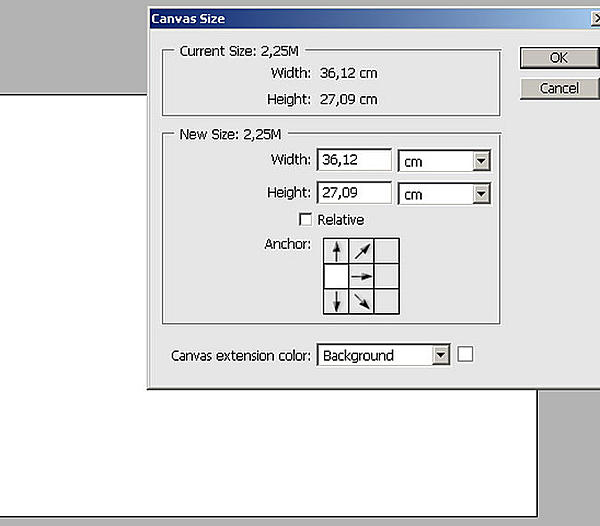Click the New Size Width input field
Viewport: 600px width, 526px height.
[x=354, y=160]
